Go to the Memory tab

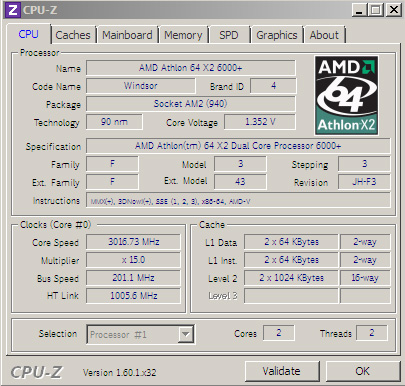(x=183, y=35)
